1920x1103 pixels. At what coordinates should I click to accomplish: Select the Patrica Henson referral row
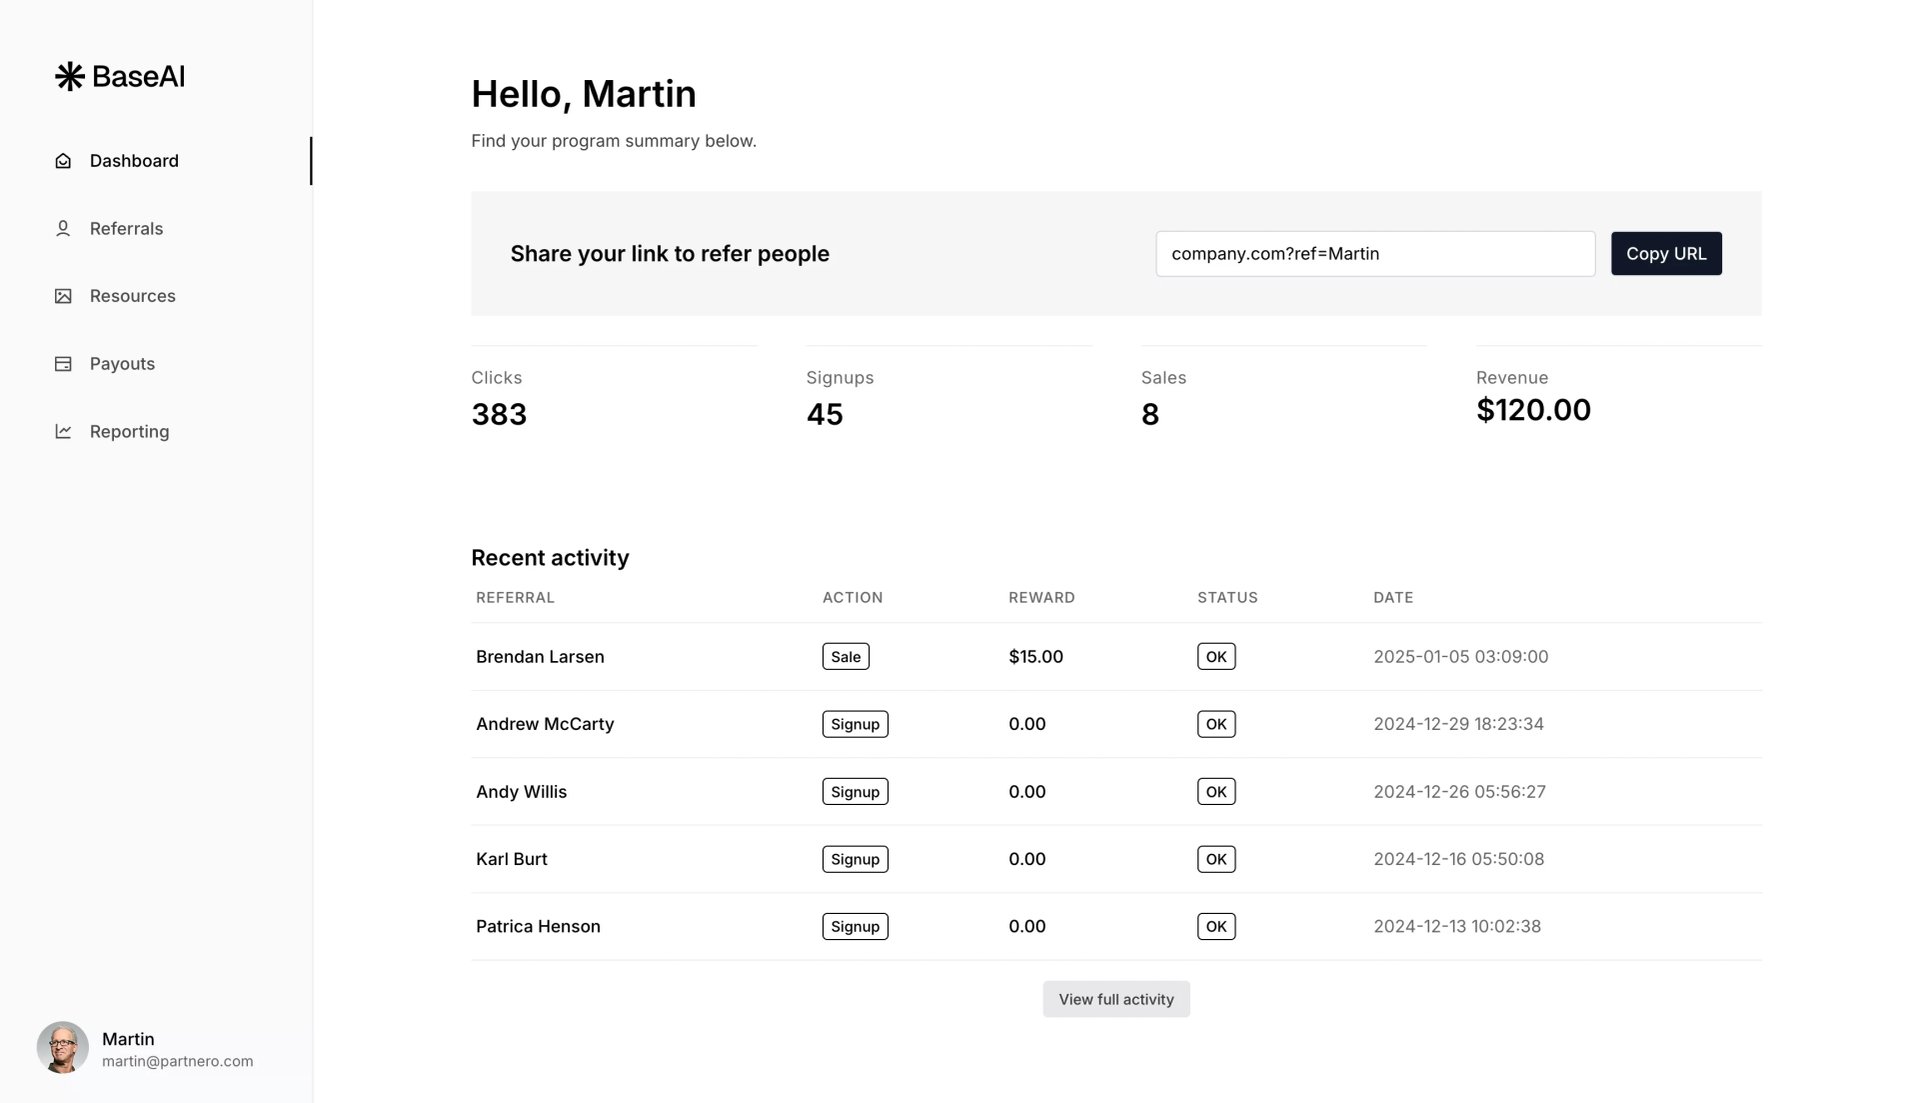(1116, 927)
